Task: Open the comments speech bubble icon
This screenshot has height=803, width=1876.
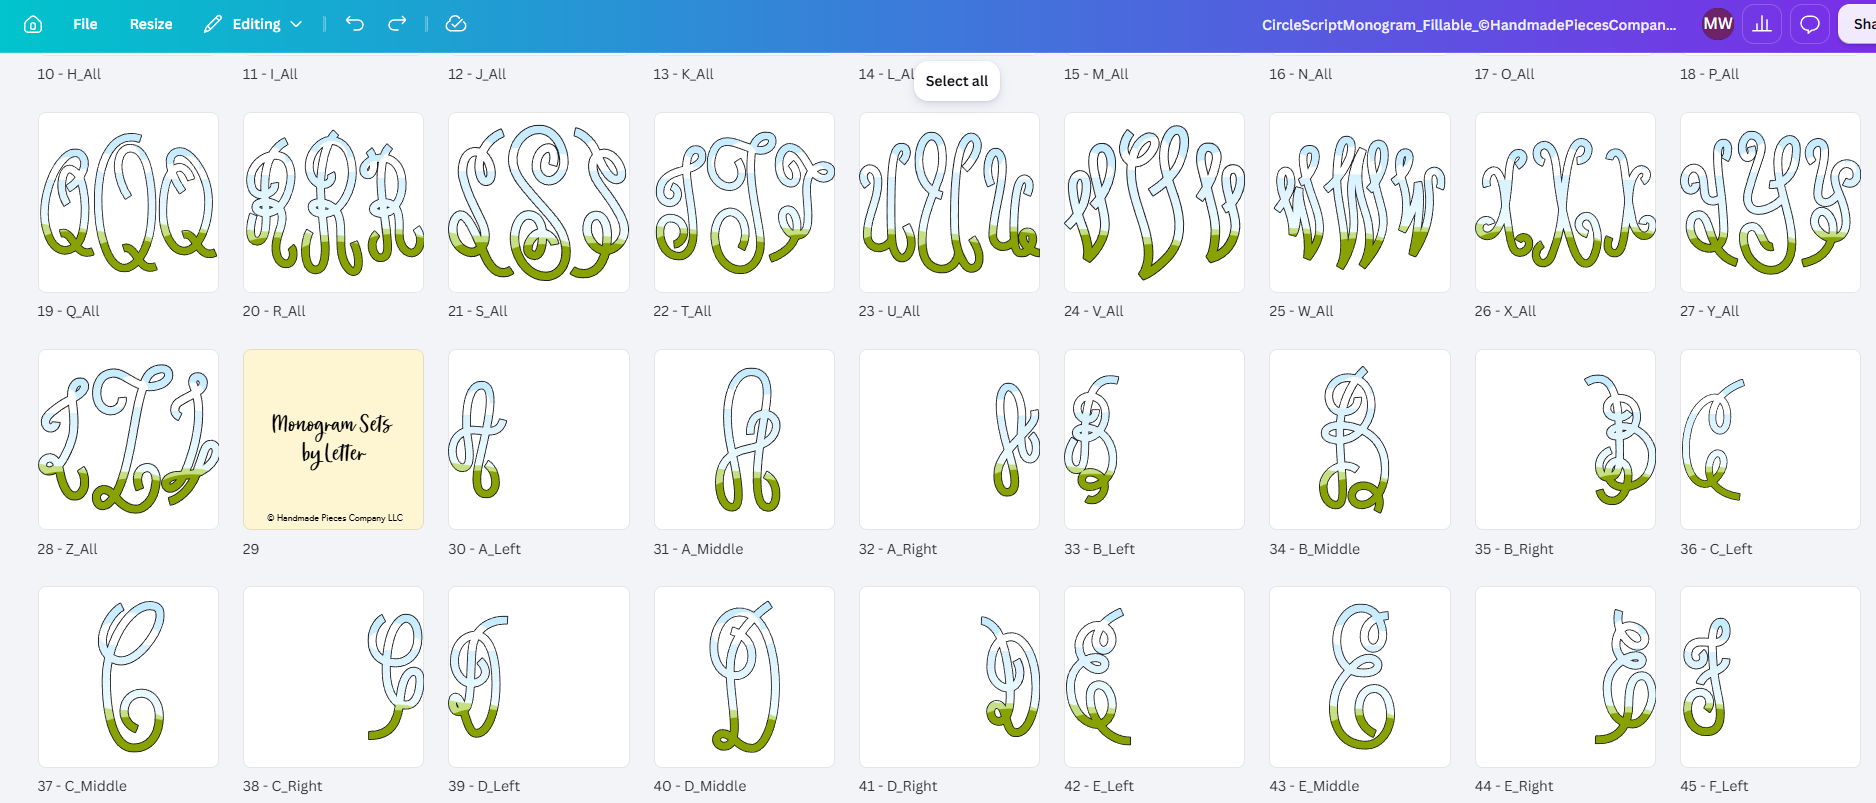Action: pos(1810,24)
